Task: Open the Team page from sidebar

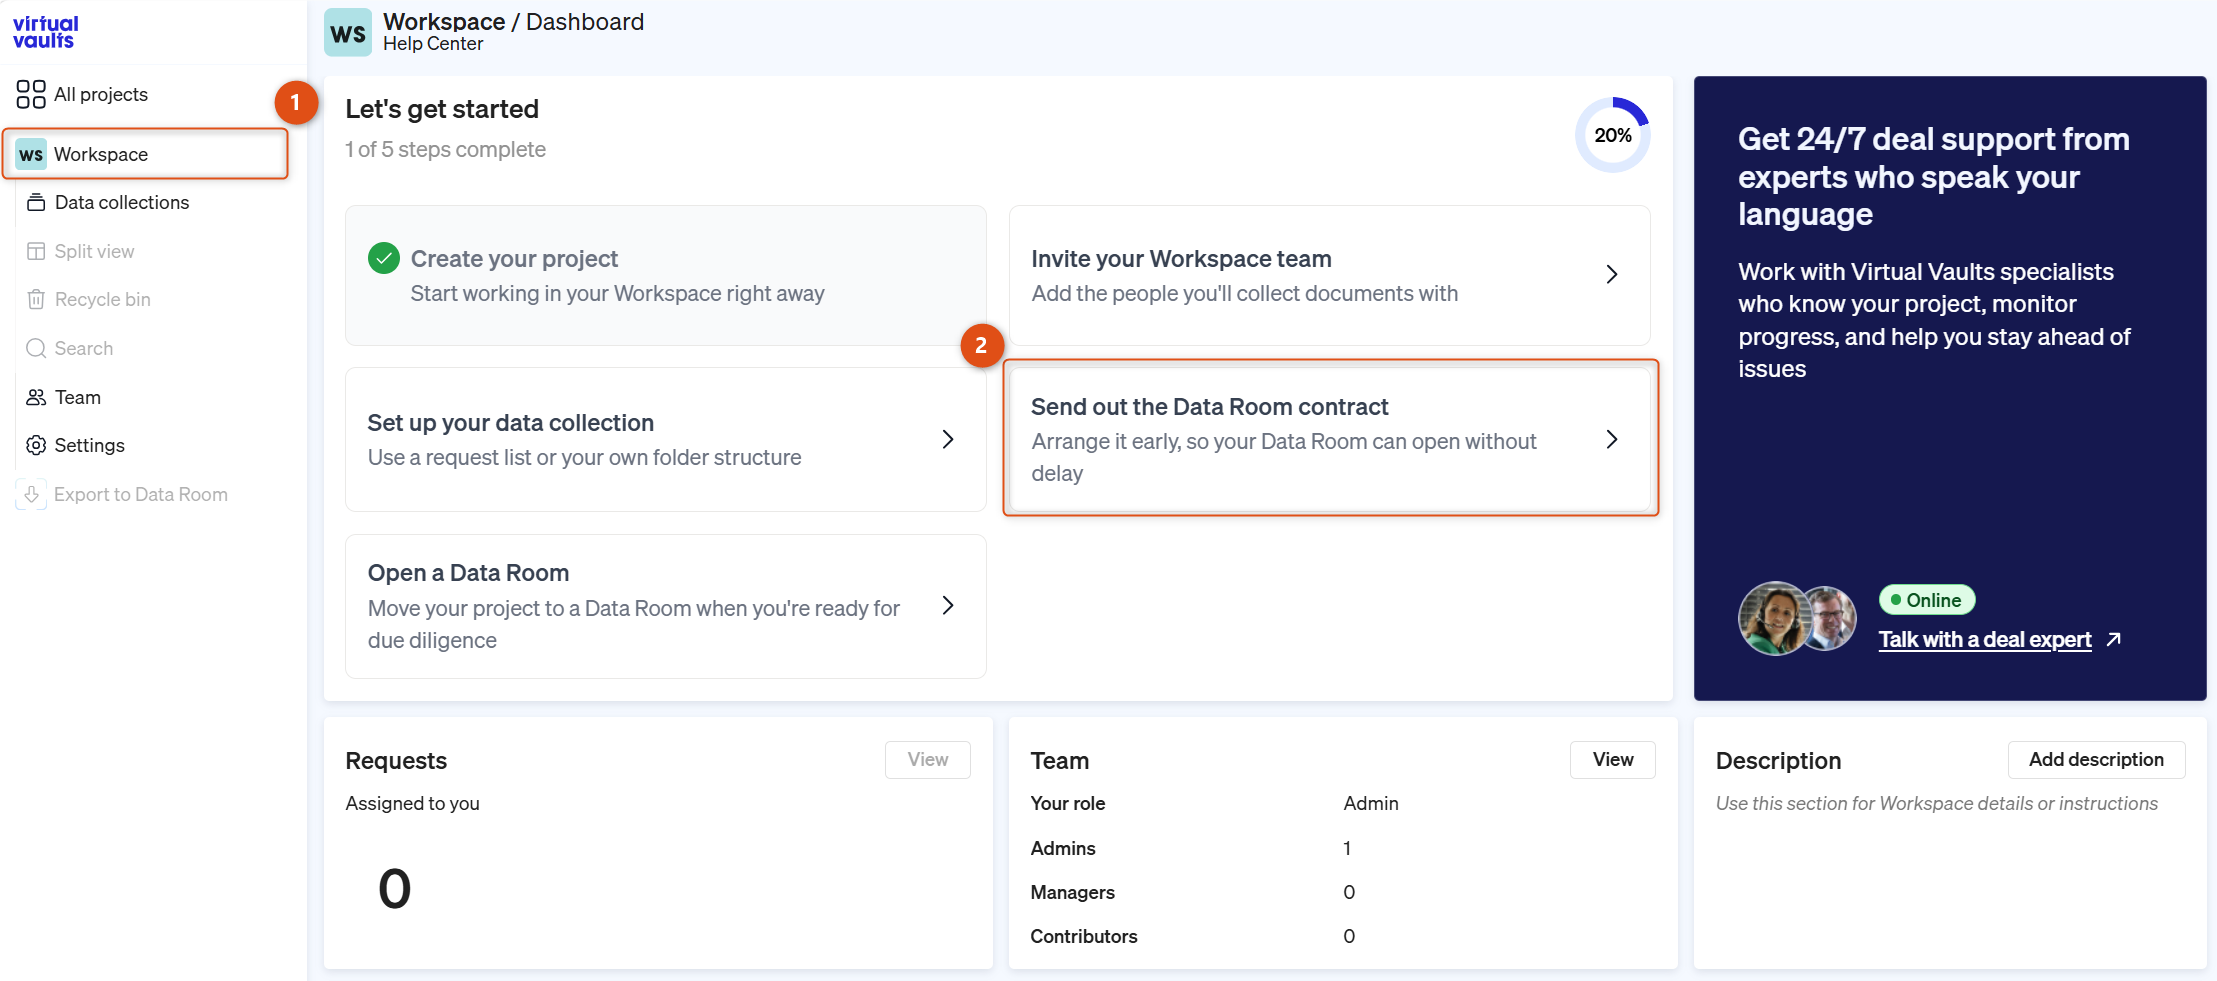Action: pos(78,397)
